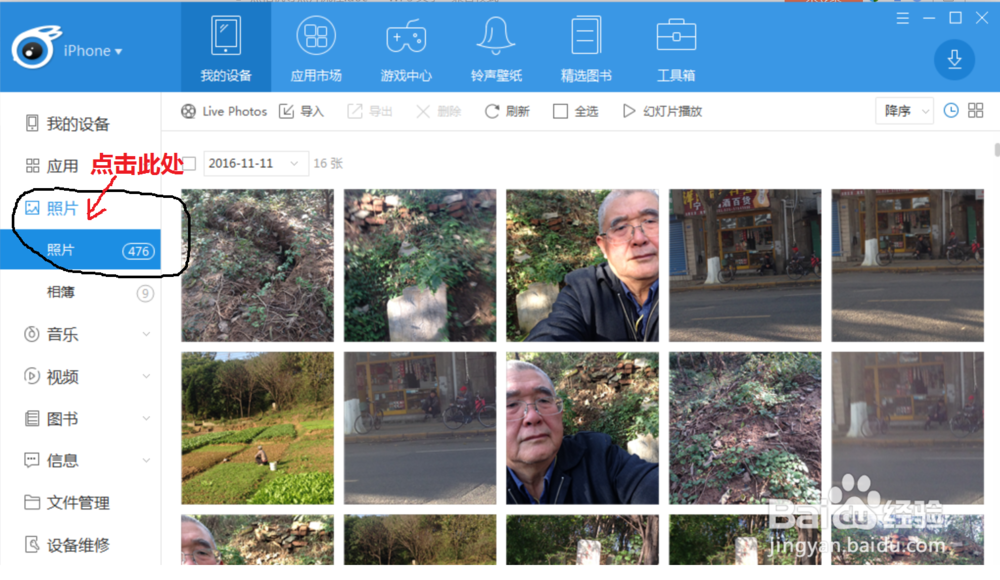The width and height of the screenshot is (1000, 580).
Task: Expand the 图书 section chevron
Action: (146, 418)
